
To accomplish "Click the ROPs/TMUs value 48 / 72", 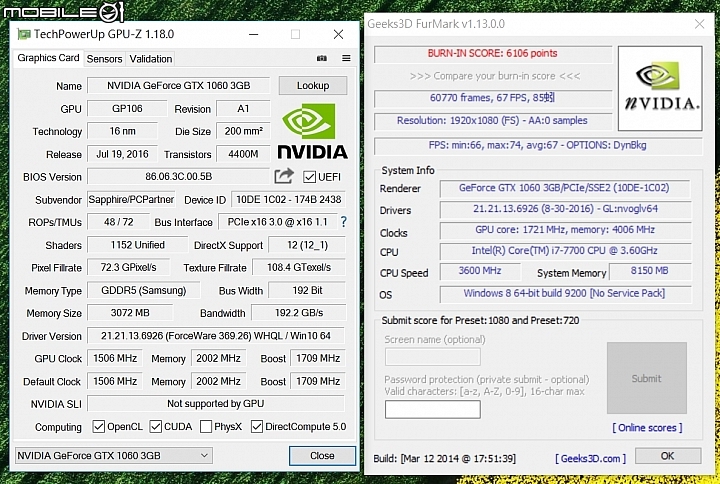I will 118,222.
